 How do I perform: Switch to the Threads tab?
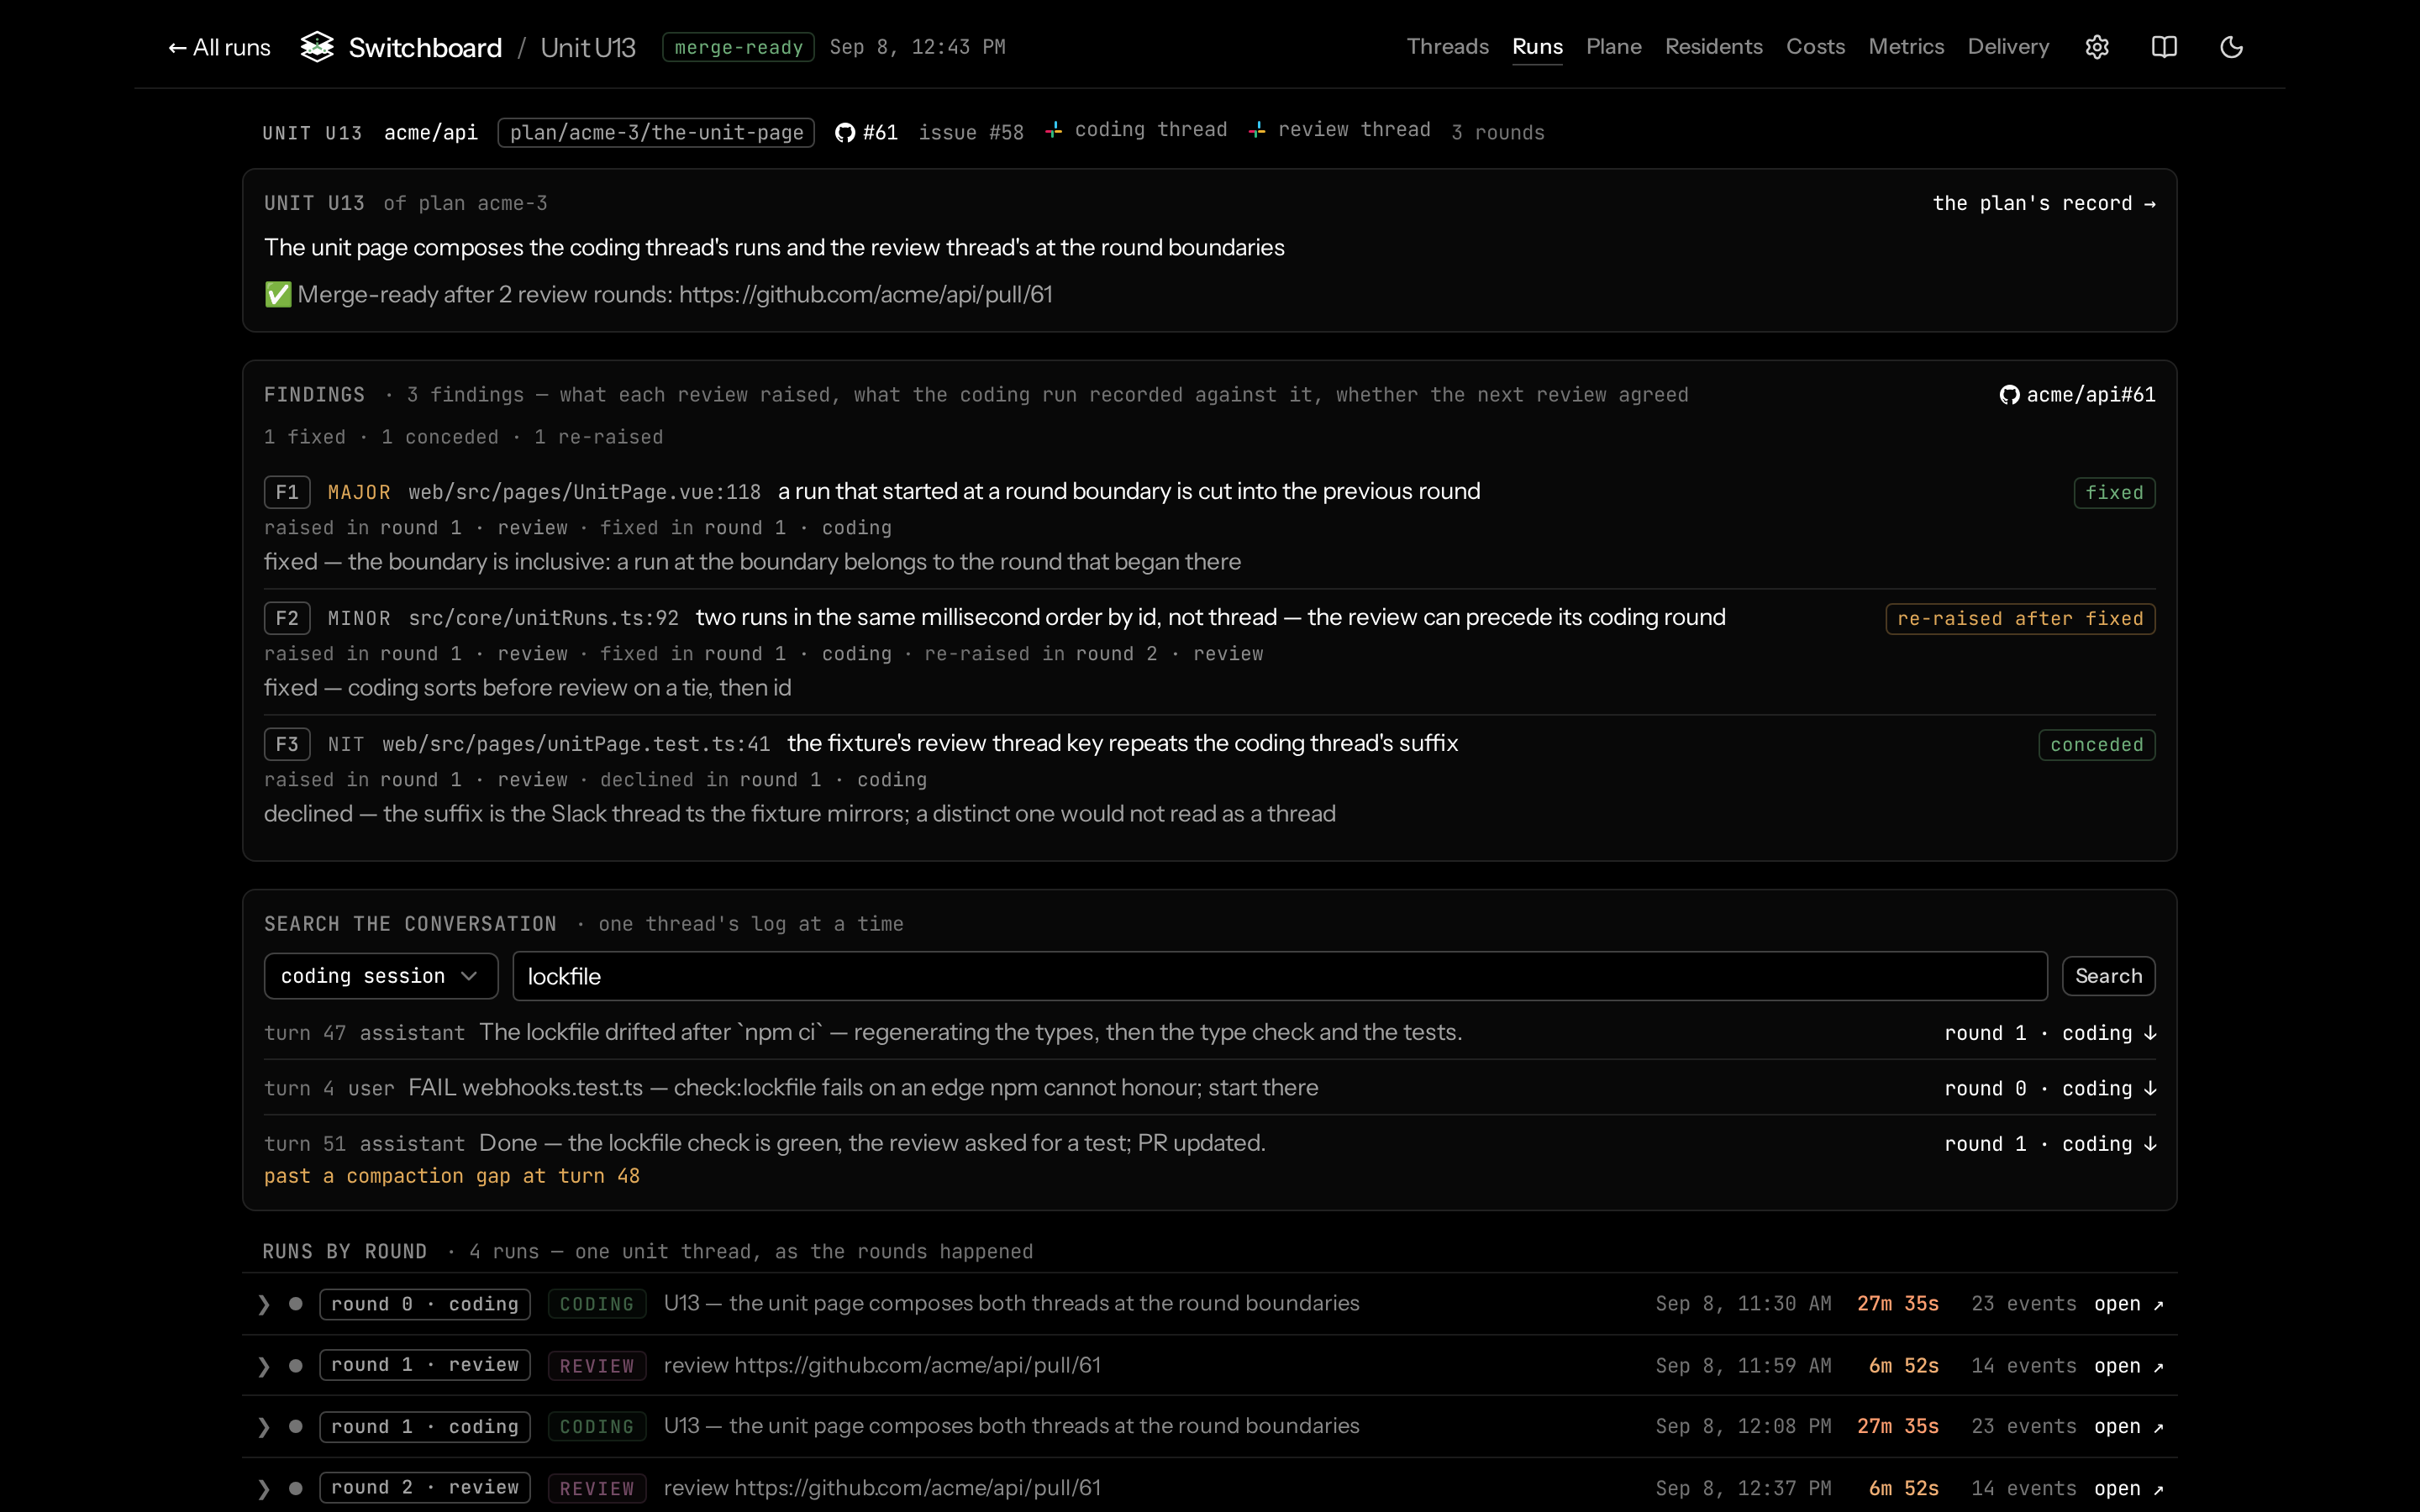1447,47
